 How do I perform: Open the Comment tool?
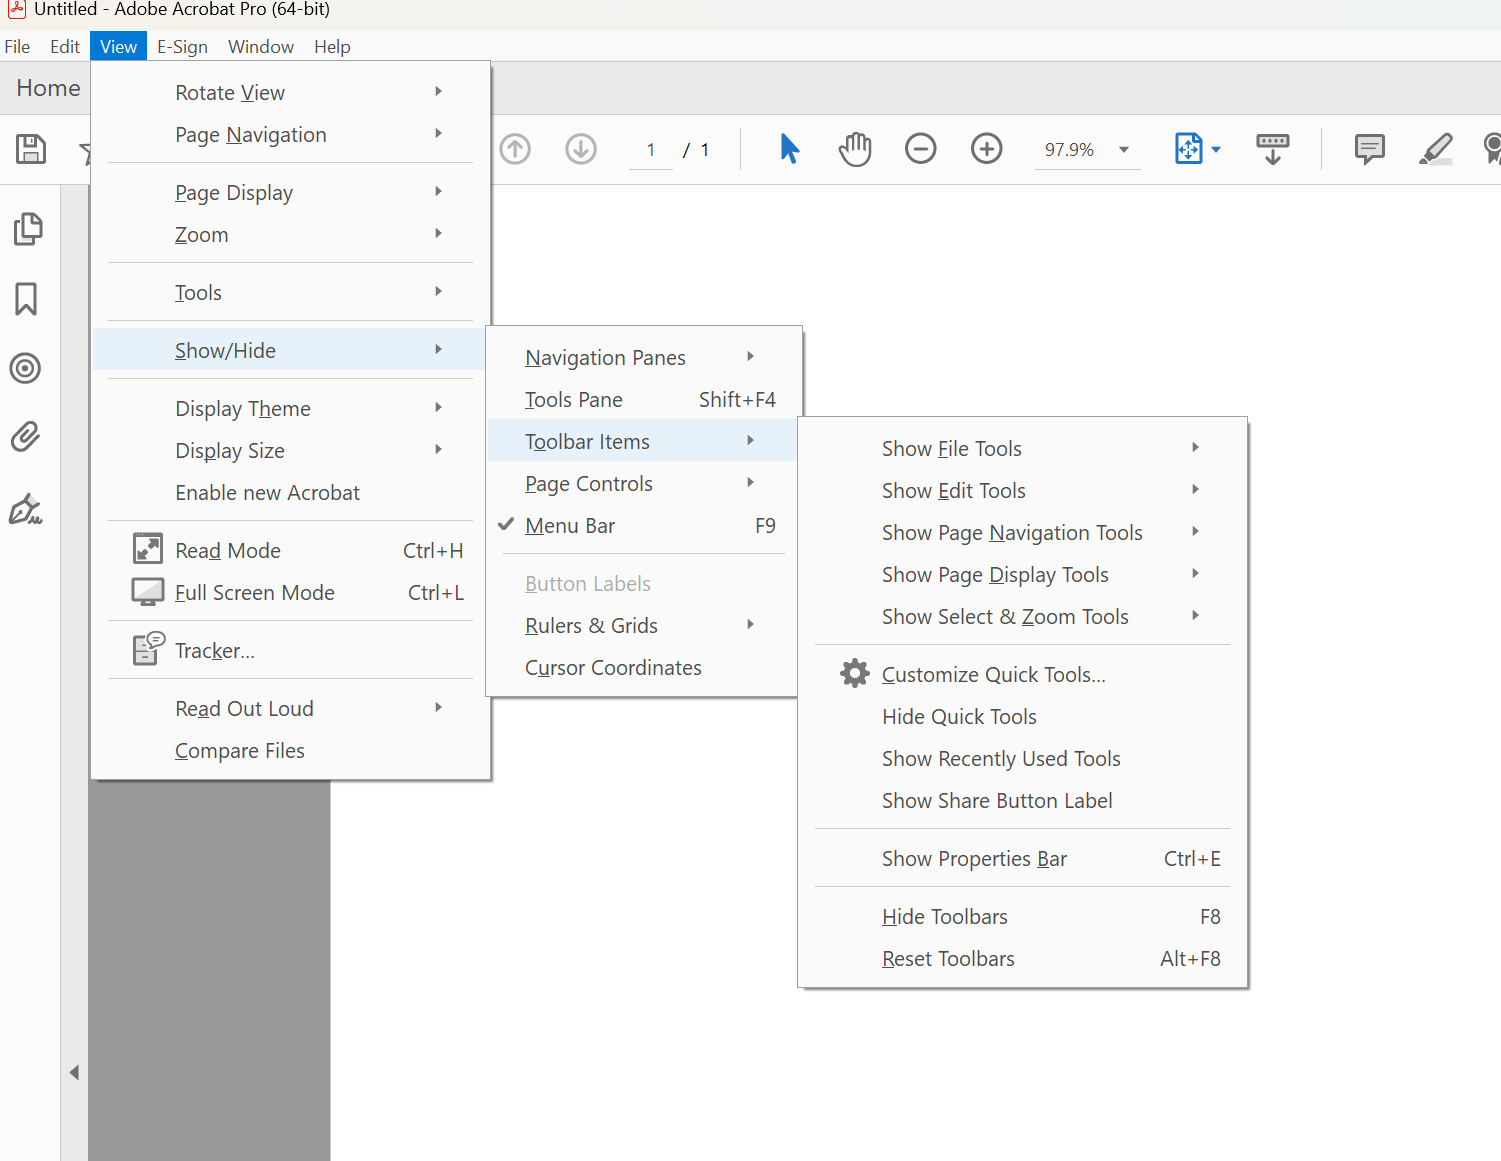tap(1368, 148)
